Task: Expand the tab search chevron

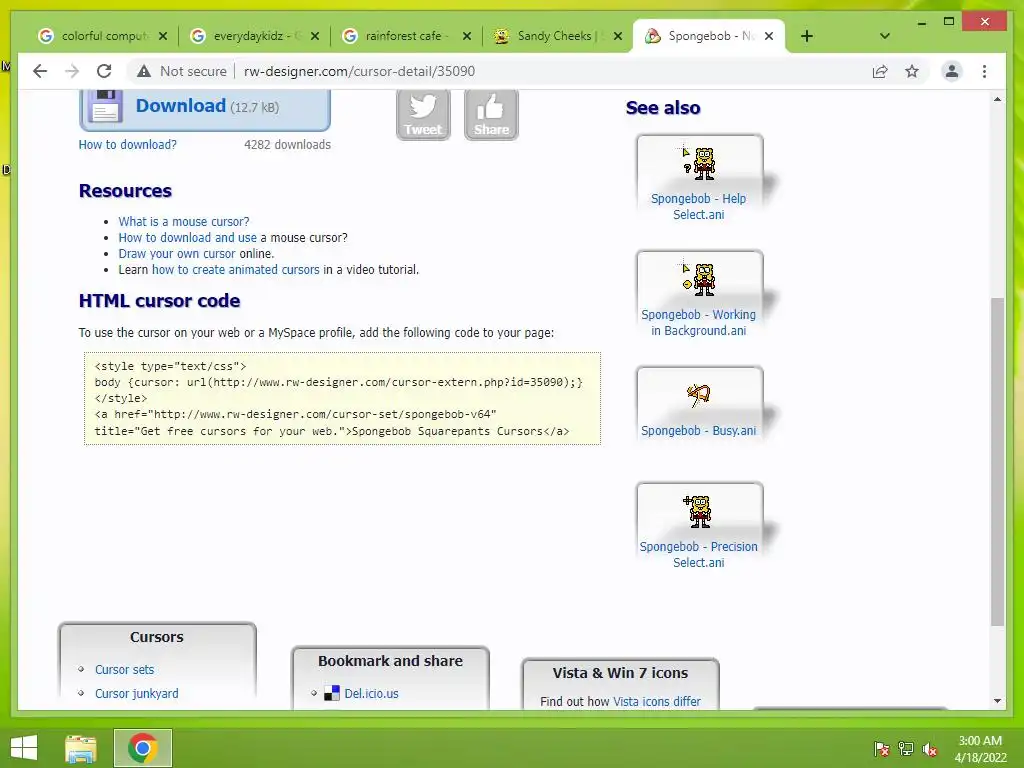Action: (885, 36)
